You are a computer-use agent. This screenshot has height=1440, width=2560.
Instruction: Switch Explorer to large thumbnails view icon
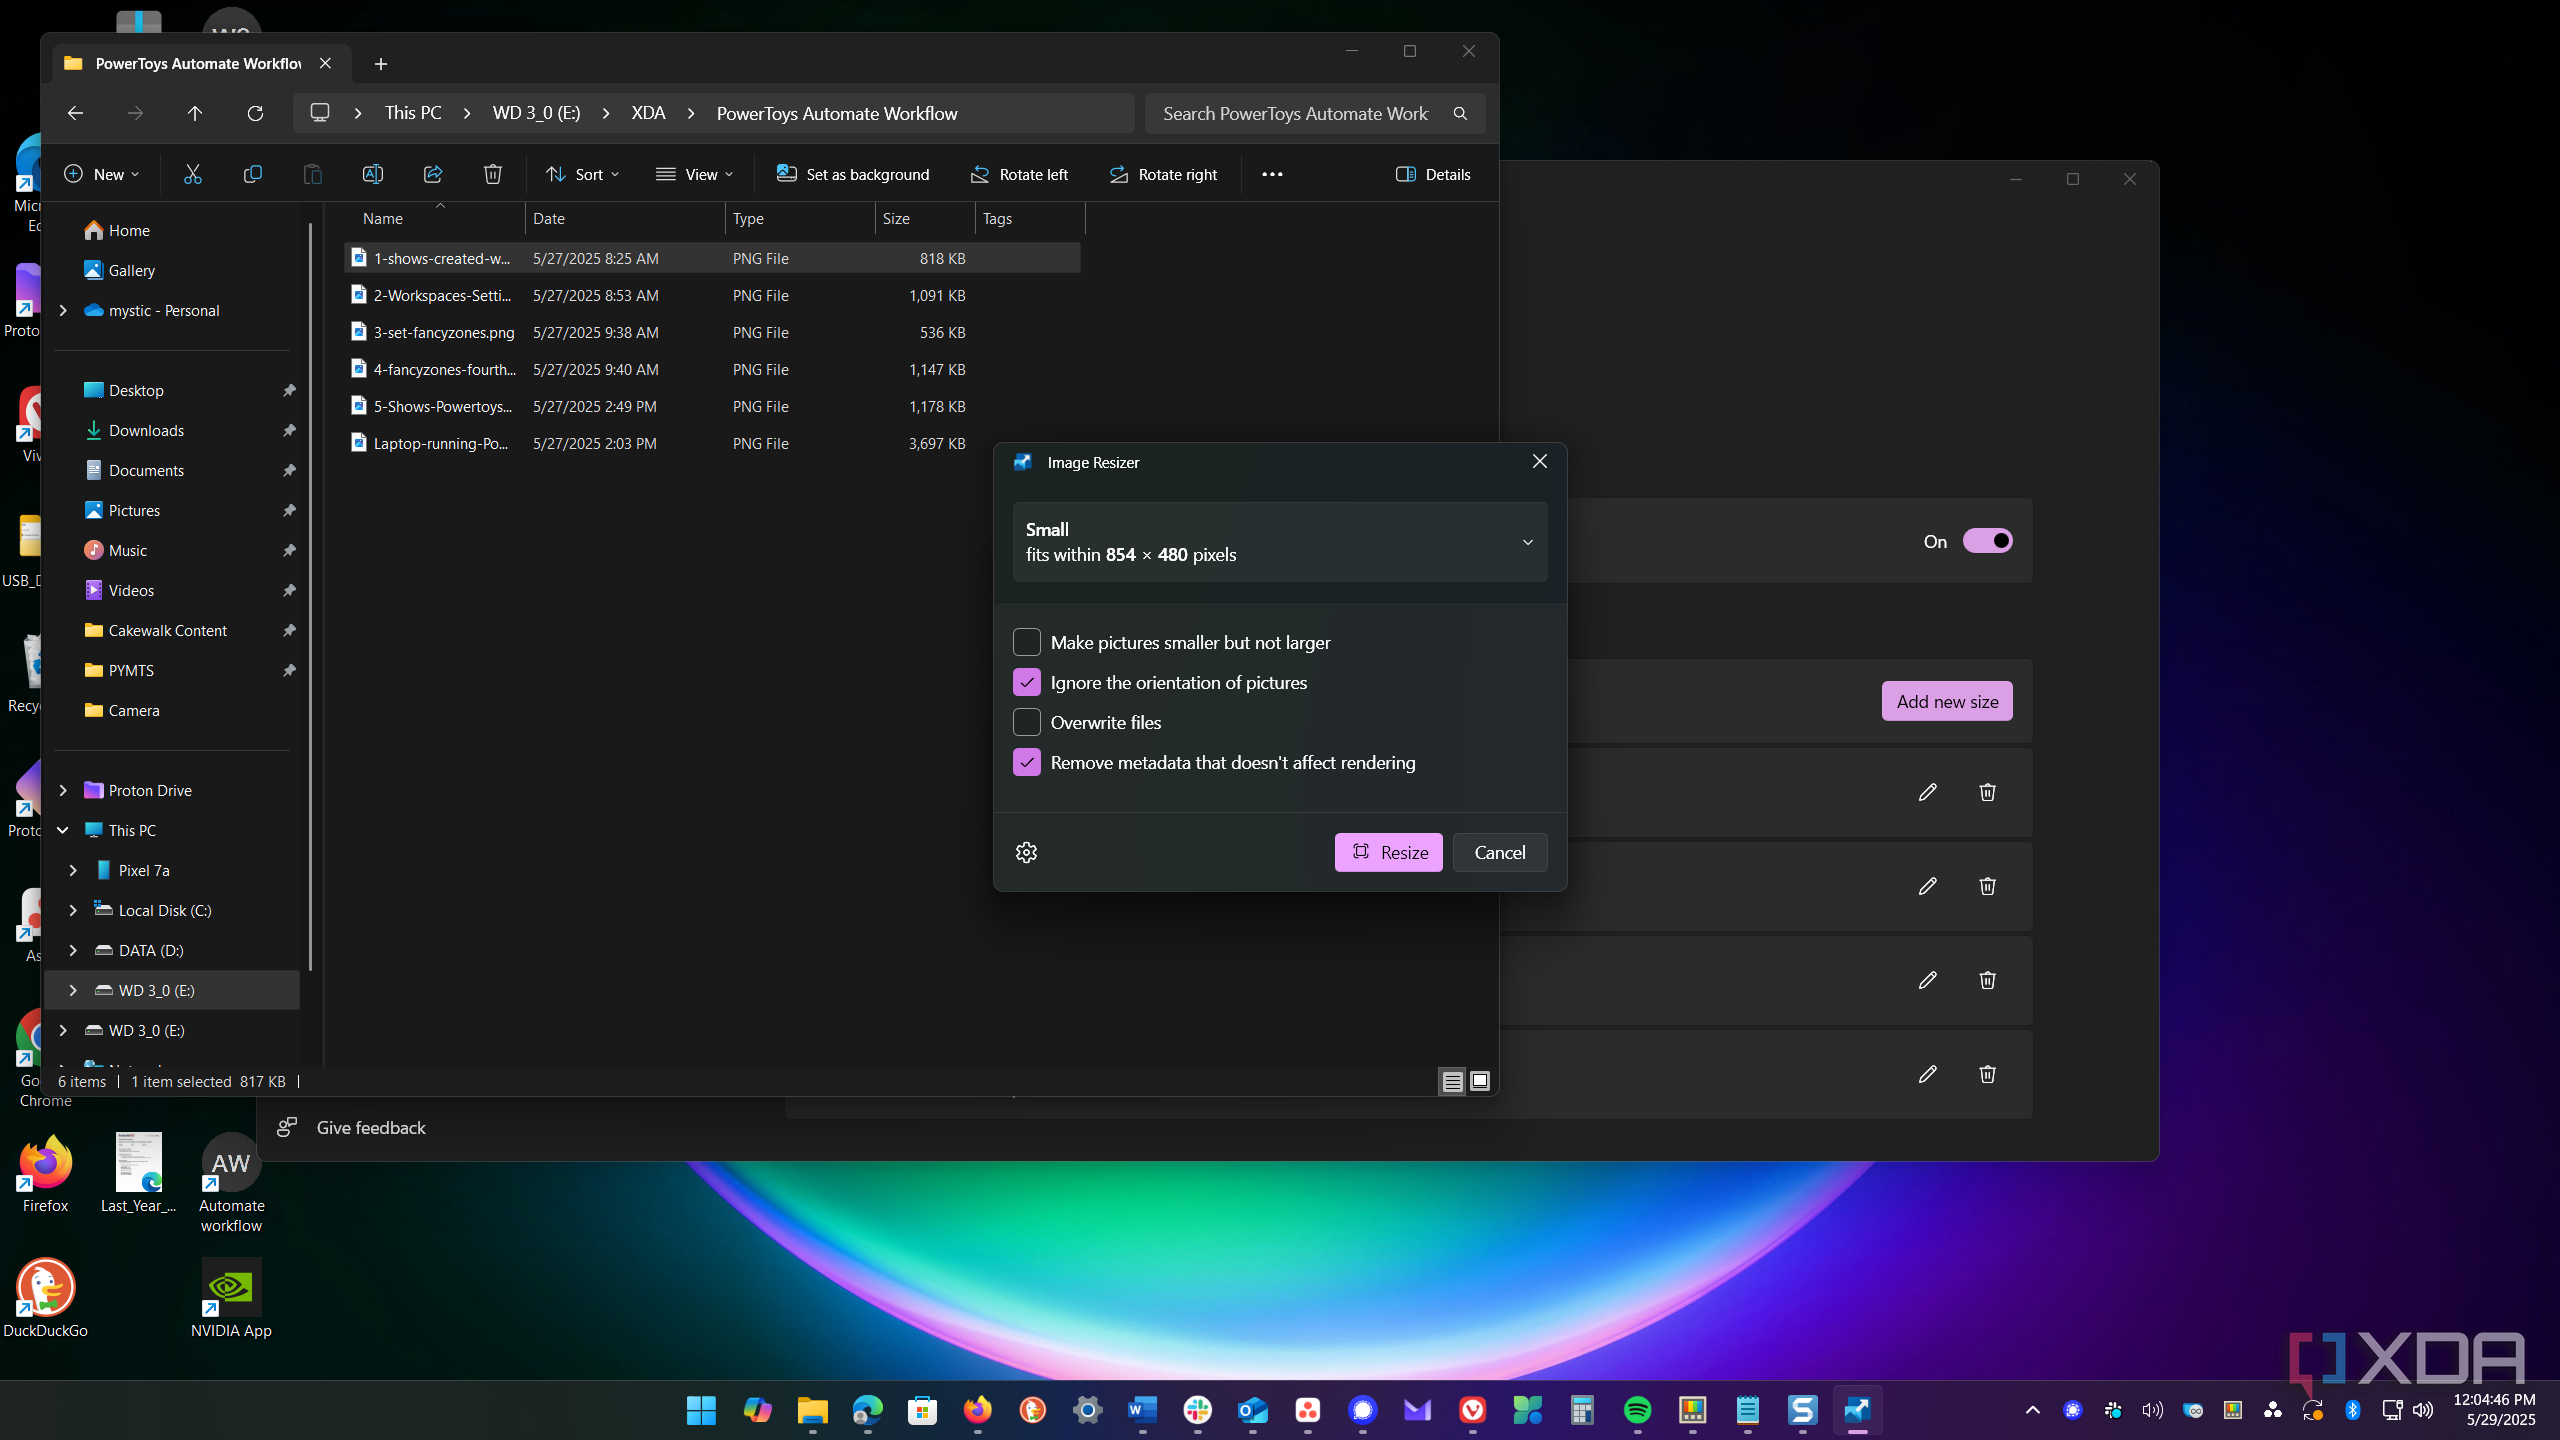coord(1480,1081)
